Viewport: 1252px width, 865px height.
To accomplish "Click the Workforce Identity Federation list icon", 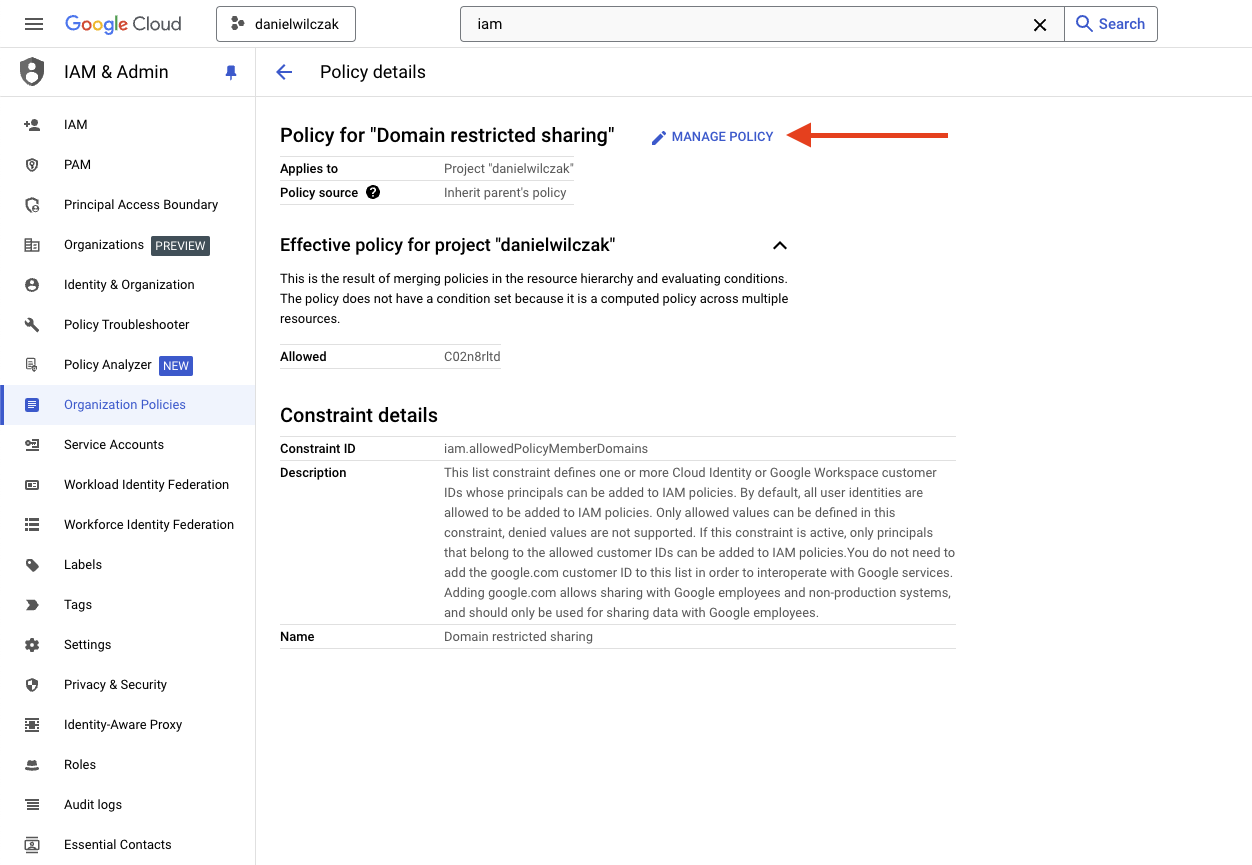I will click(32, 525).
